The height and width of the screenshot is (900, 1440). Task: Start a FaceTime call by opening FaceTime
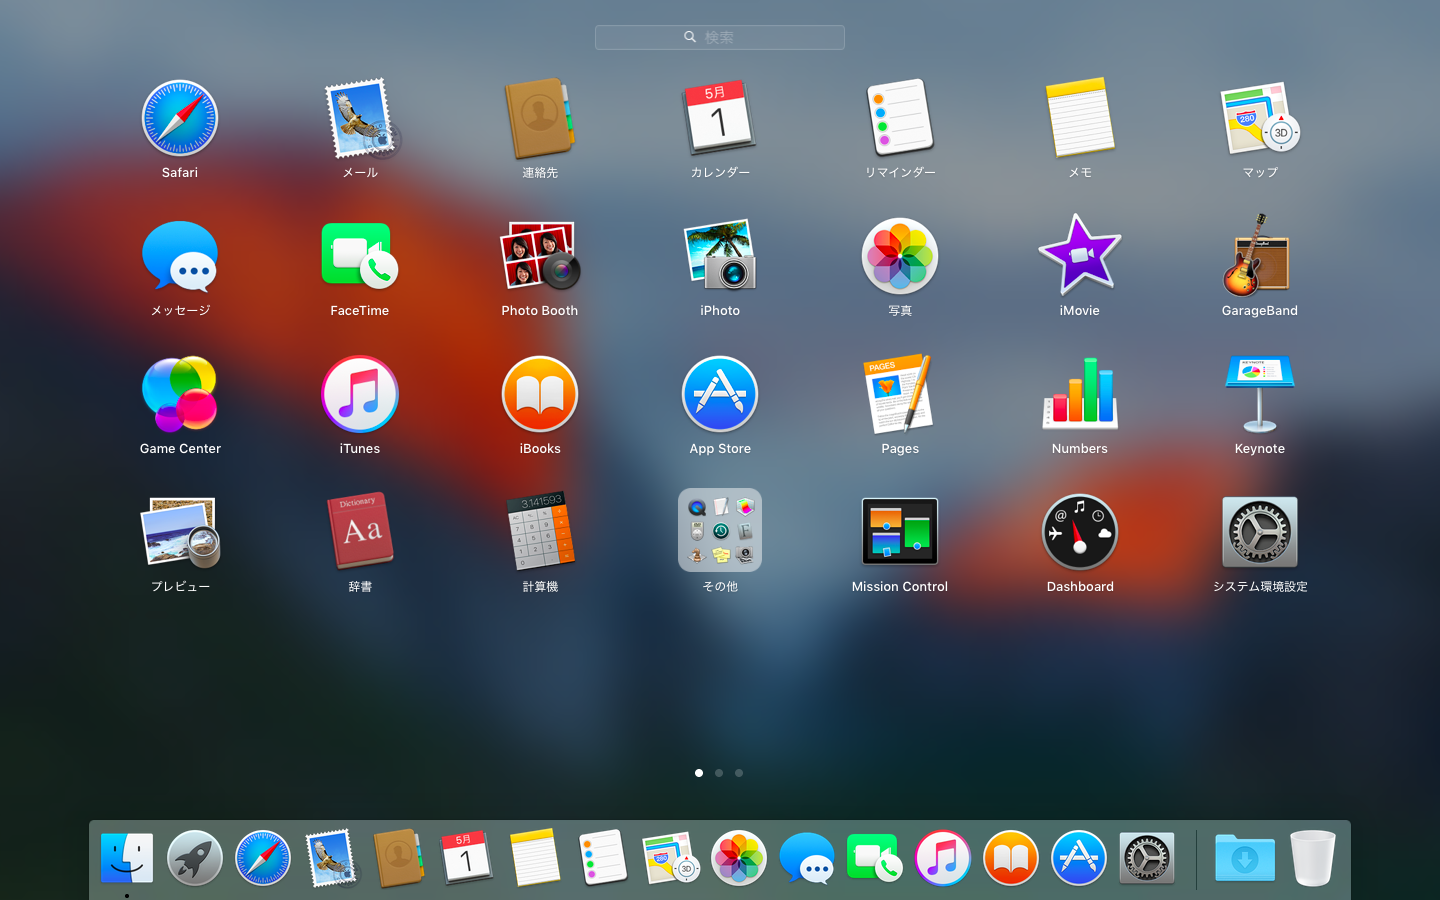(x=360, y=255)
